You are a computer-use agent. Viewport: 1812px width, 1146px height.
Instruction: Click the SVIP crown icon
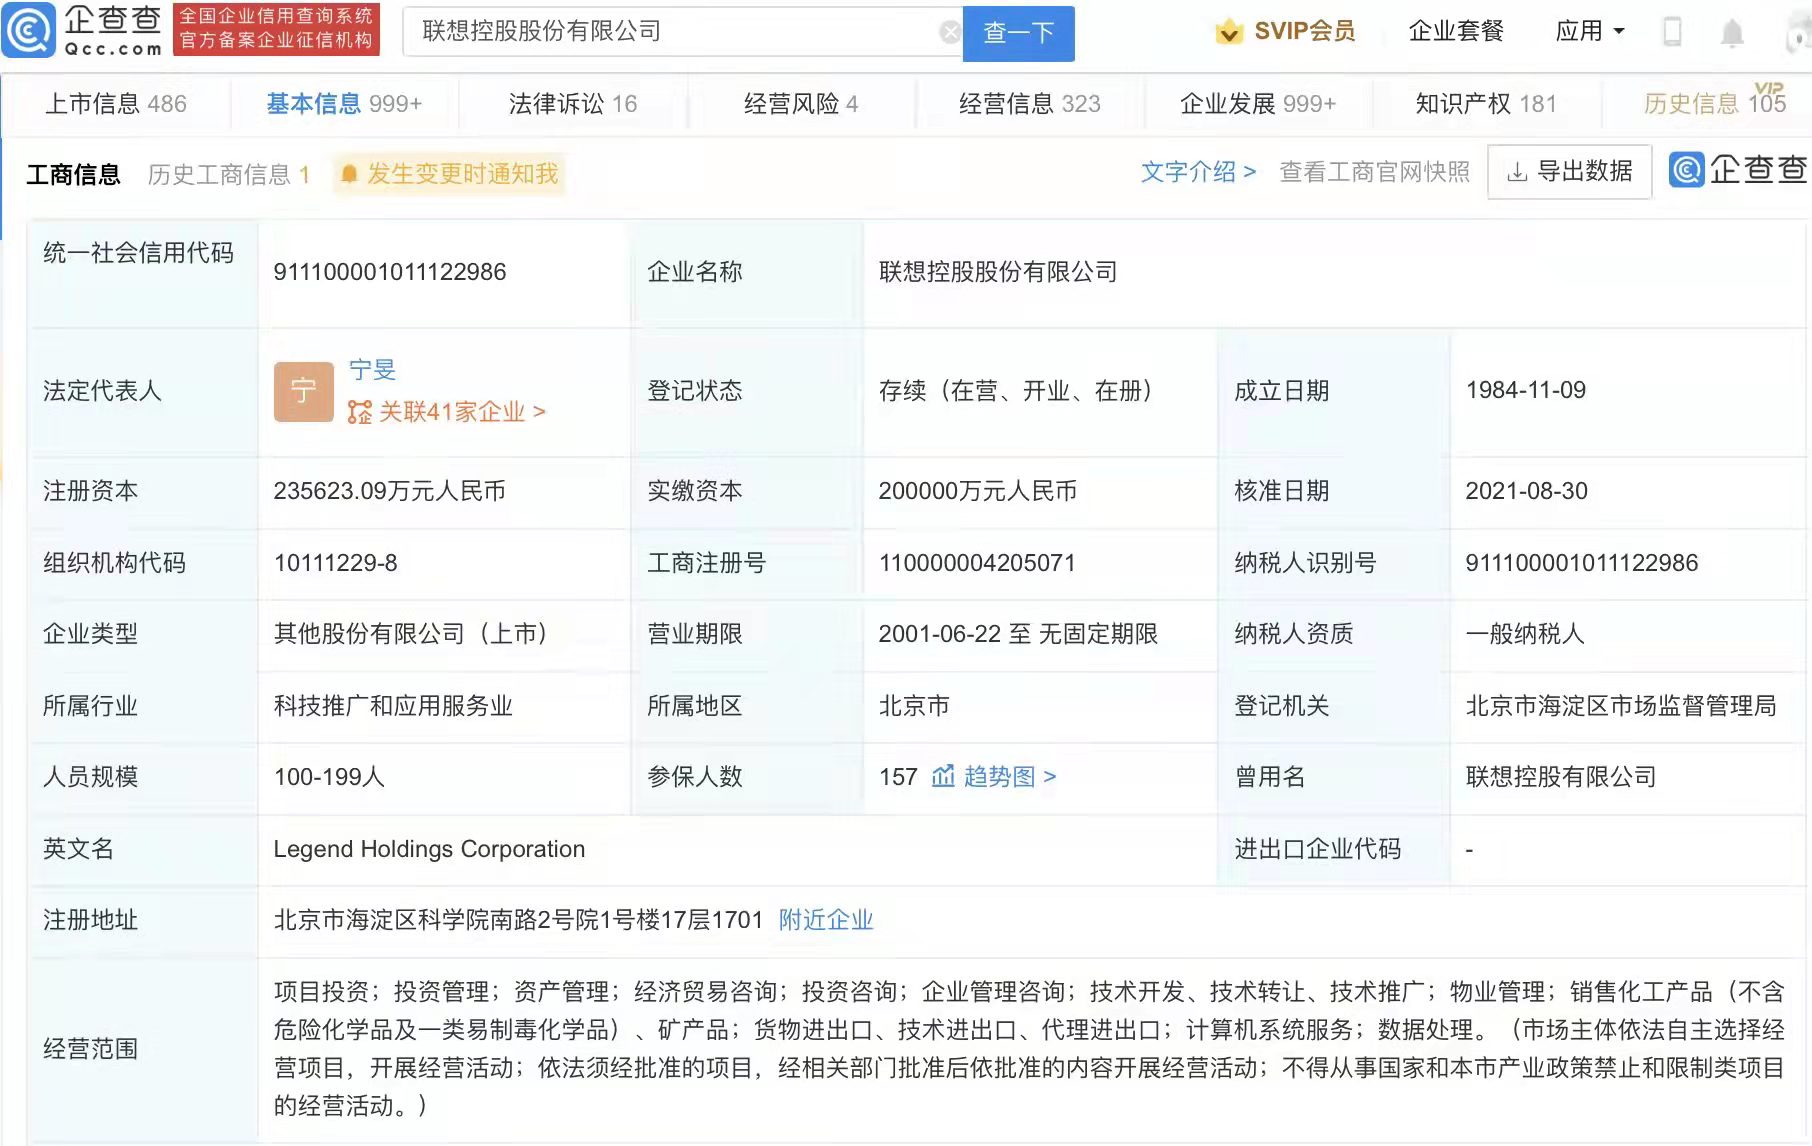click(x=1229, y=32)
